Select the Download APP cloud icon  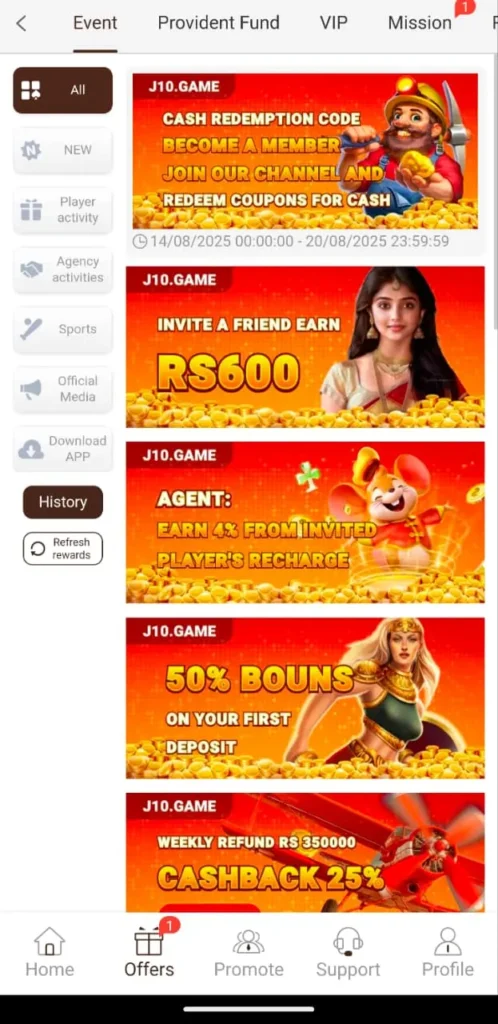(31, 449)
